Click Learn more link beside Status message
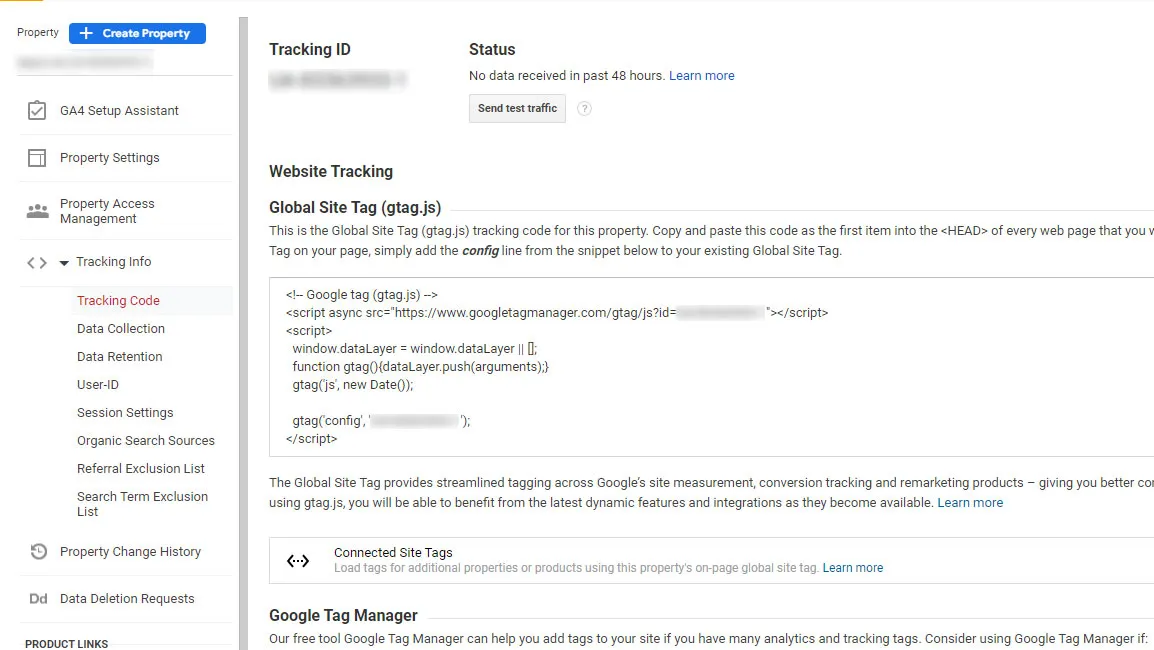The width and height of the screenshot is (1154, 650). tap(701, 76)
